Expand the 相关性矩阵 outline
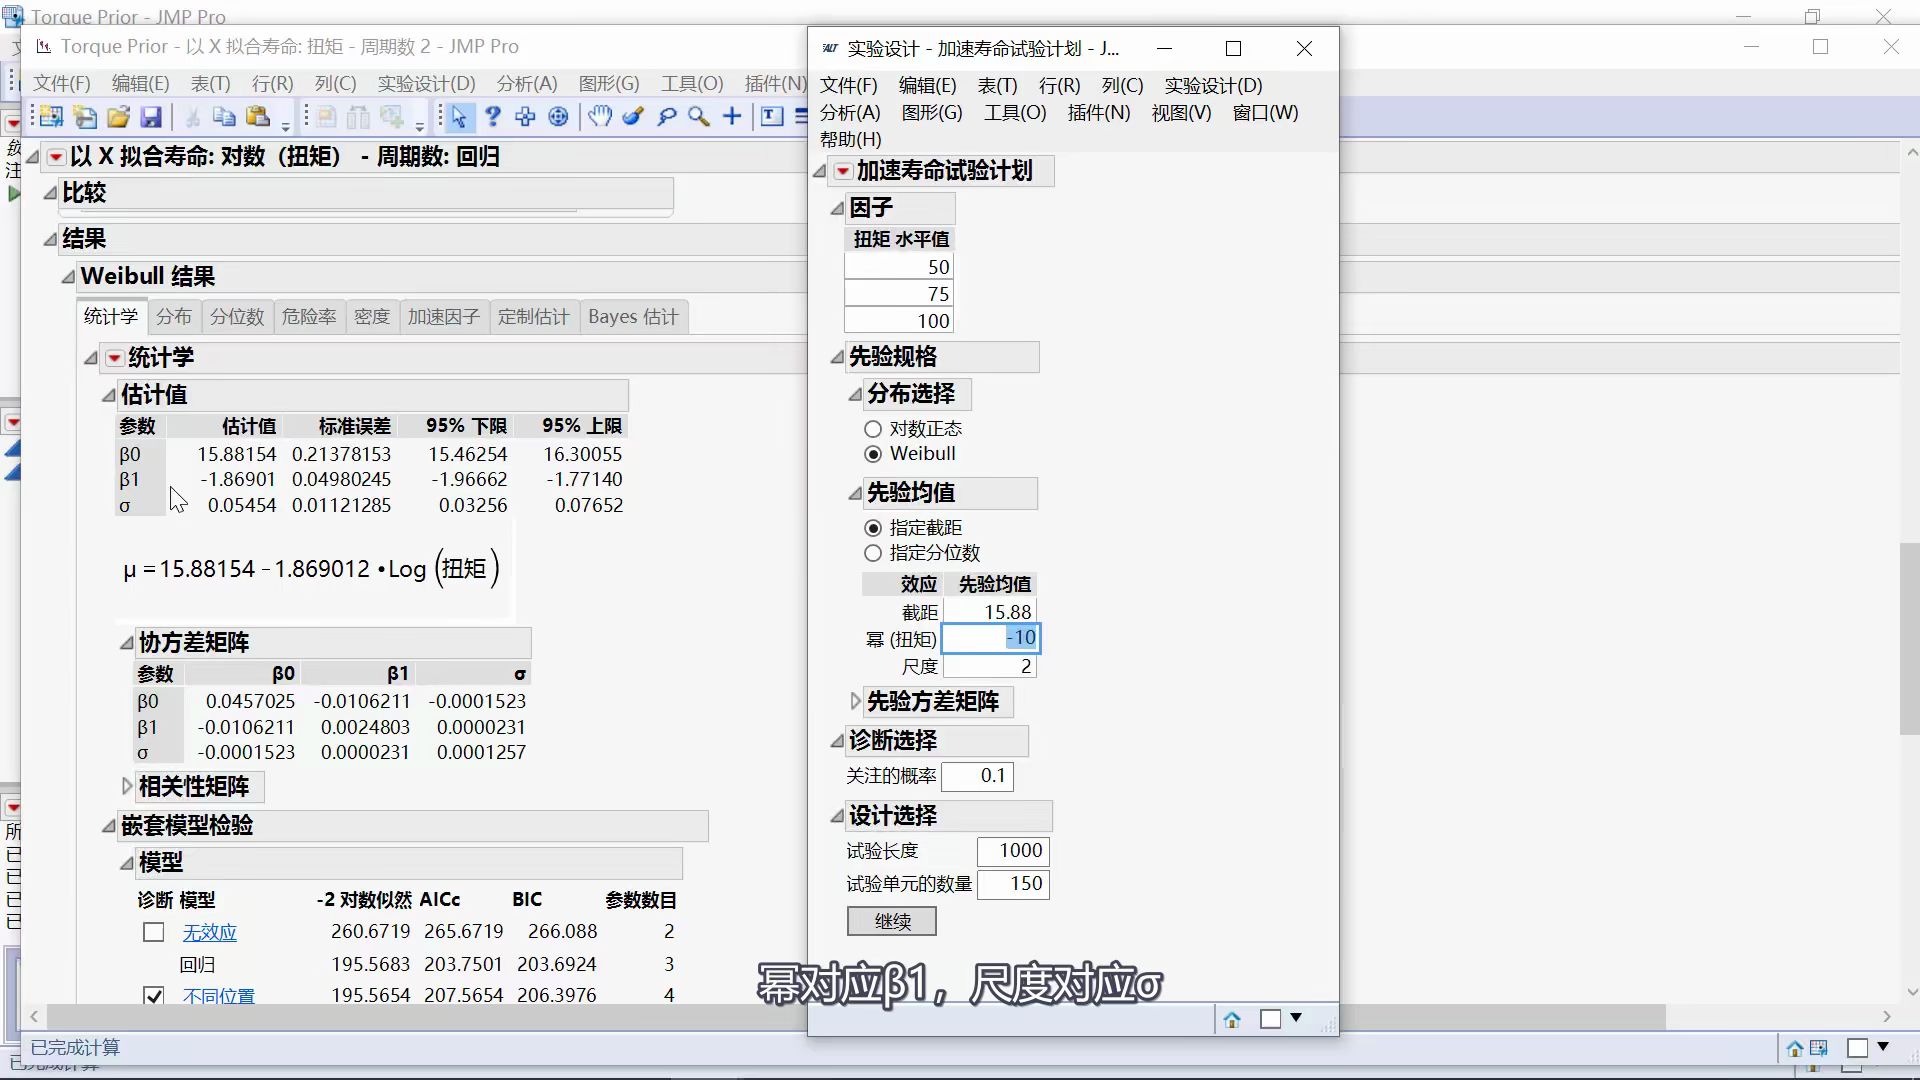This screenshot has width=1920, height=1080. (127, 787)
